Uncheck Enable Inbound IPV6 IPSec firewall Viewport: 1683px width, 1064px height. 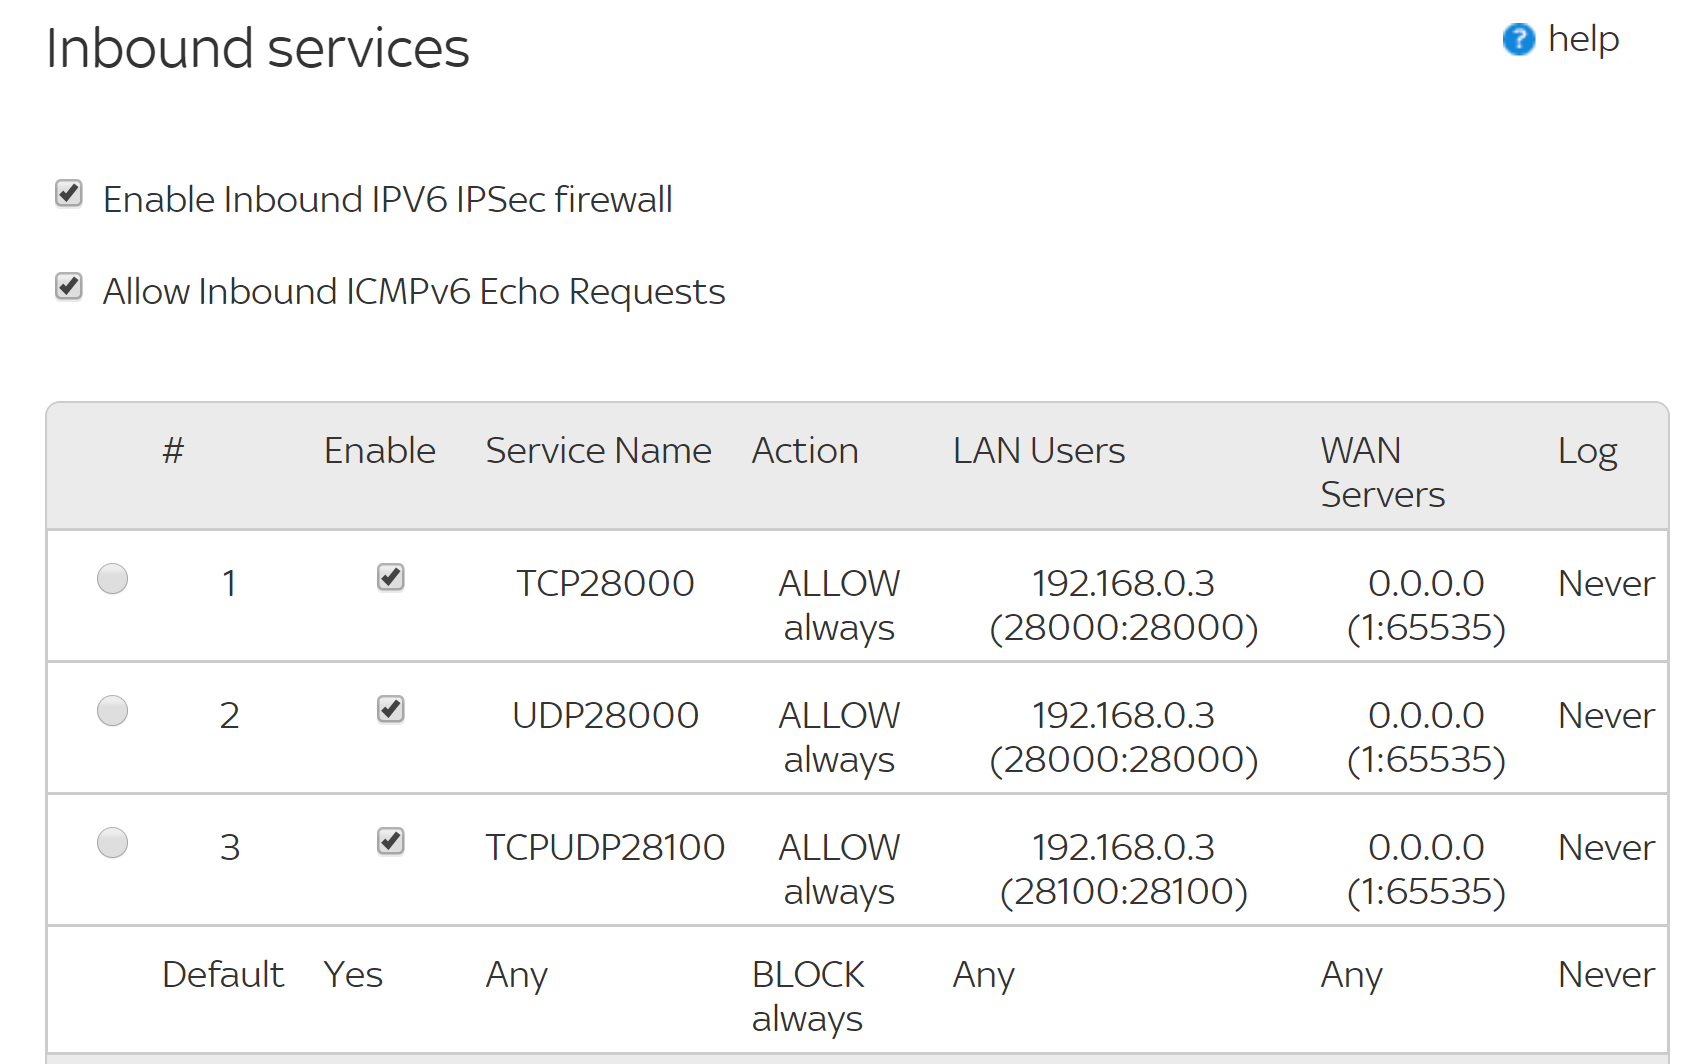tap(69, 193)
